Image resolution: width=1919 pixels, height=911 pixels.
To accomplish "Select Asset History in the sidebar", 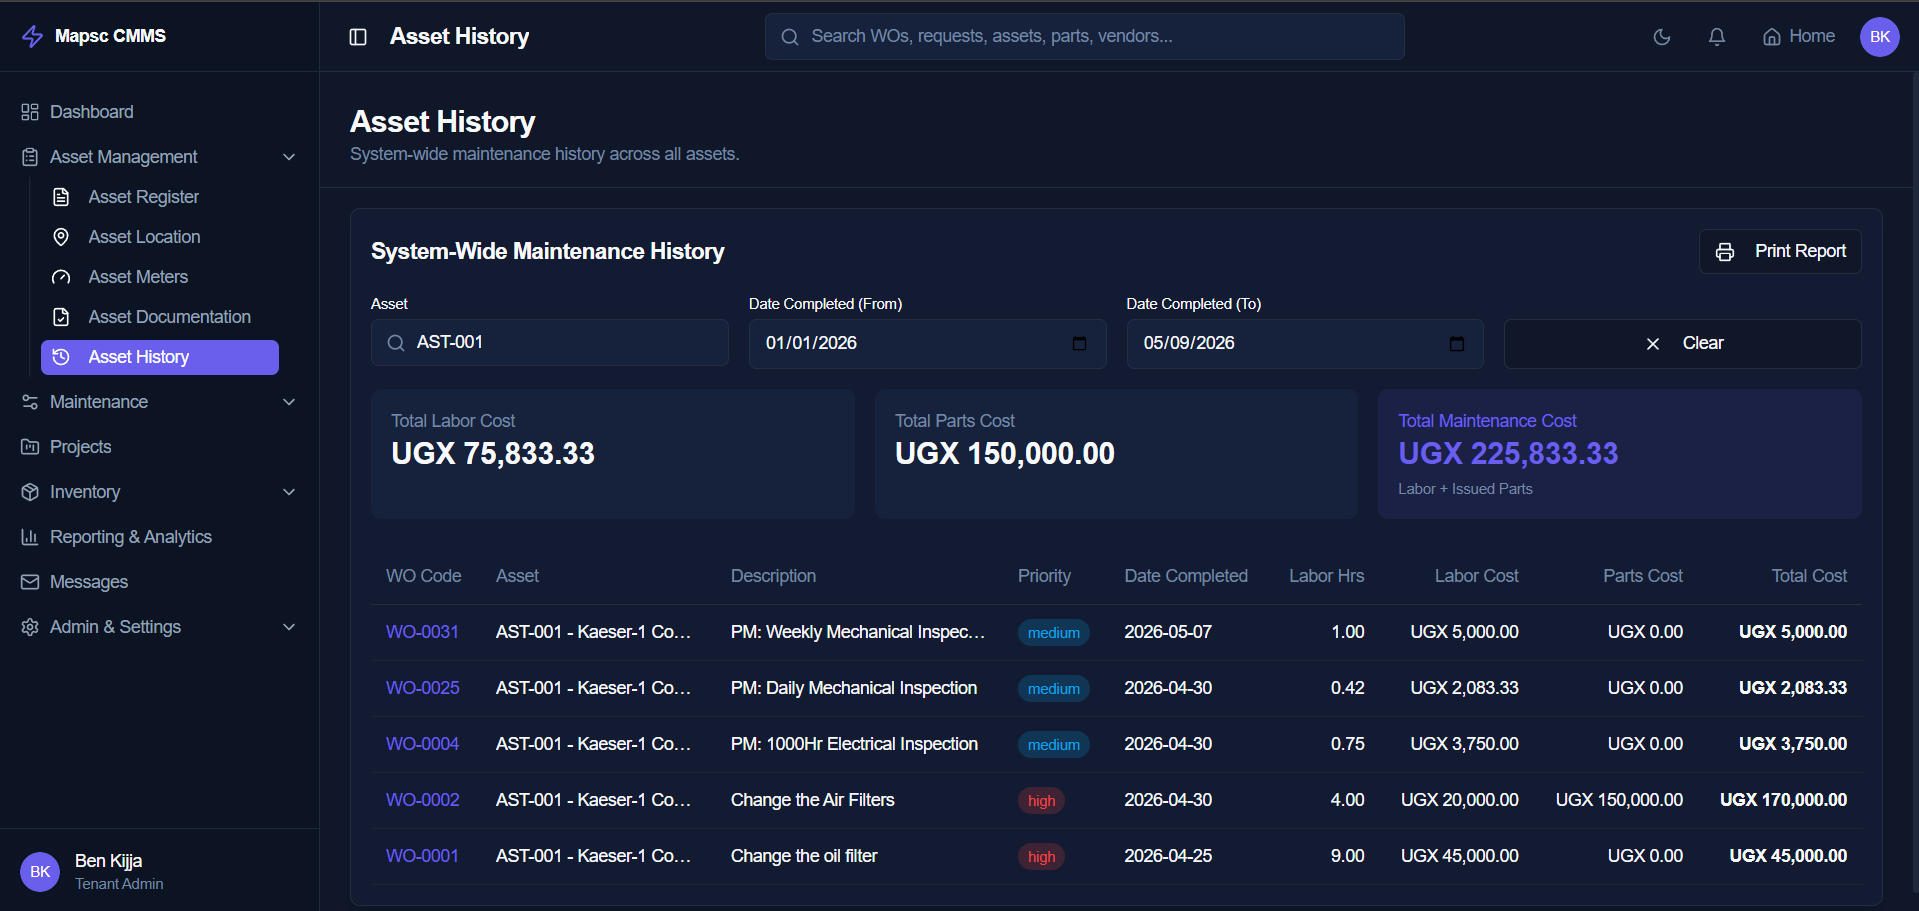I will pyautogui.click(x=160, y=357).
